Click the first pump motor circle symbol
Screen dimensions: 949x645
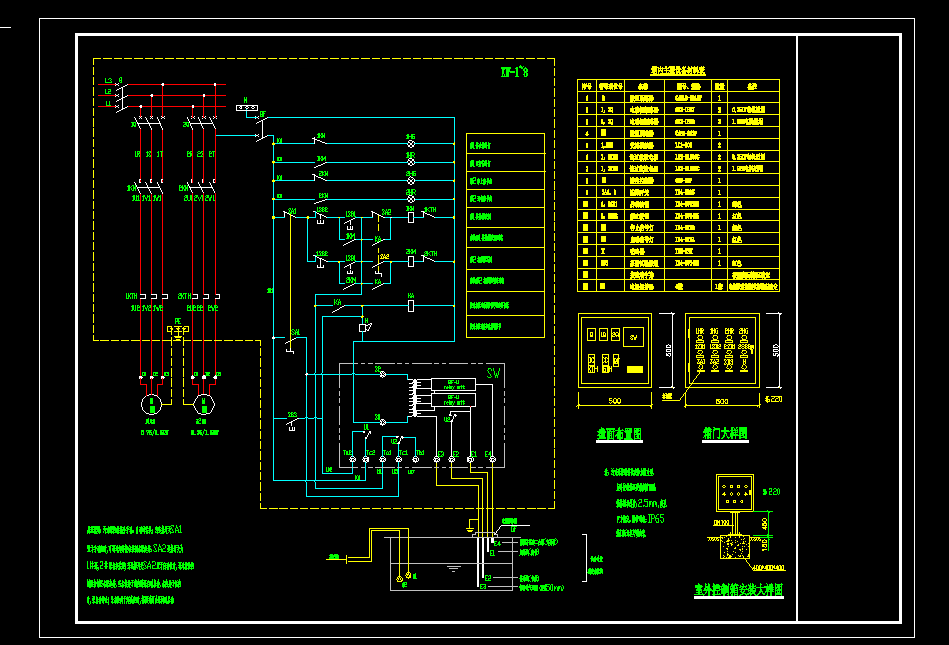pyautogui.click(x=151, y=404)
